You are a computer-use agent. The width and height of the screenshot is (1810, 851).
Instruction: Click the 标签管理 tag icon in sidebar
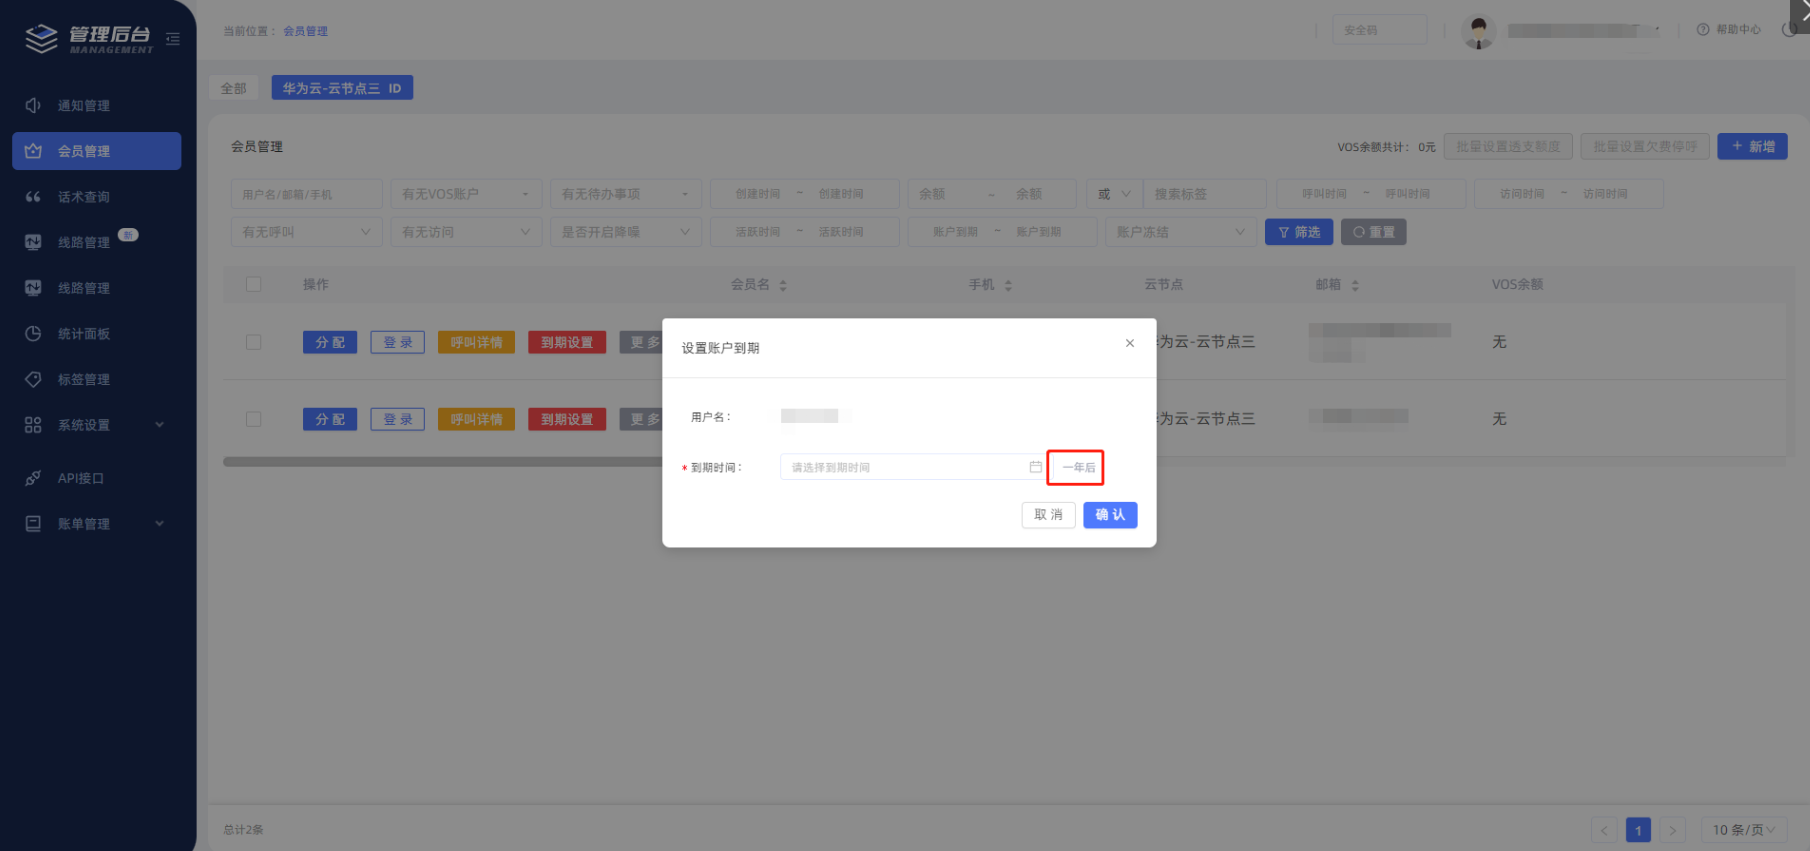(33, 379)
